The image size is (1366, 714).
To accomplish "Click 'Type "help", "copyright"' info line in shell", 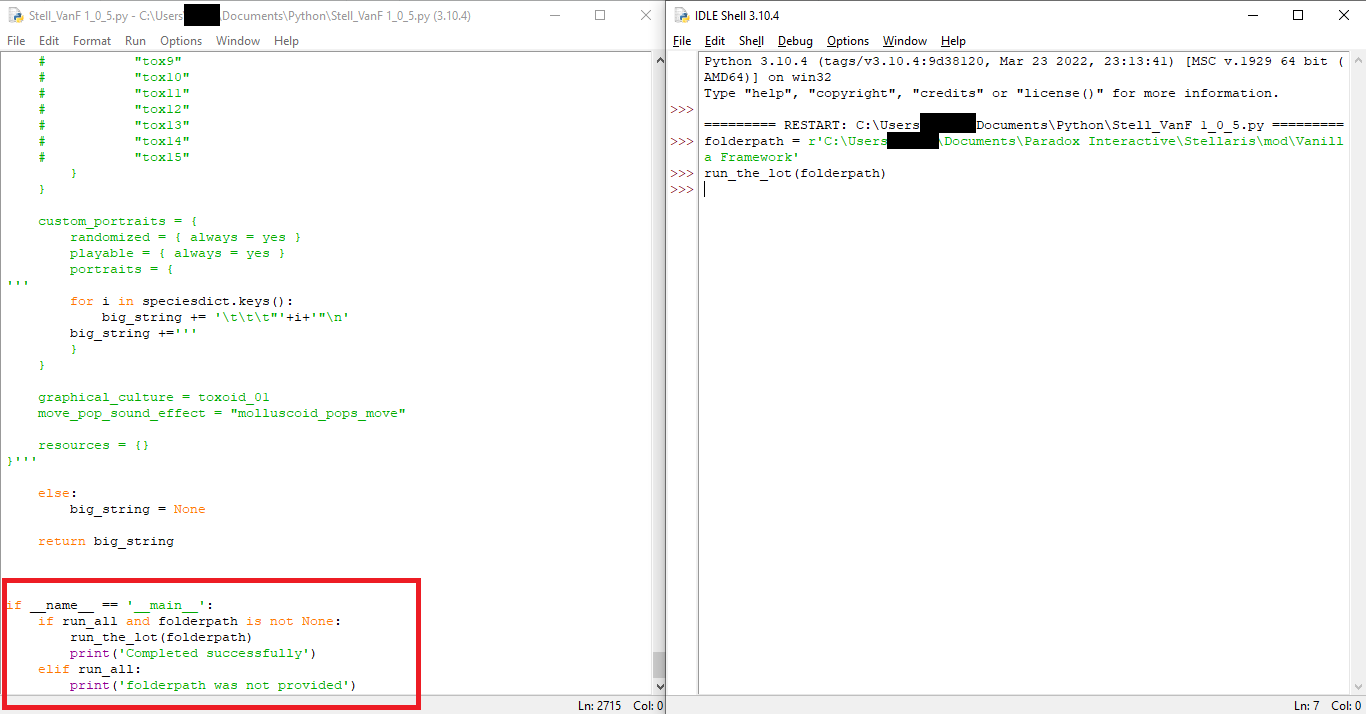I will pos(991,93).
